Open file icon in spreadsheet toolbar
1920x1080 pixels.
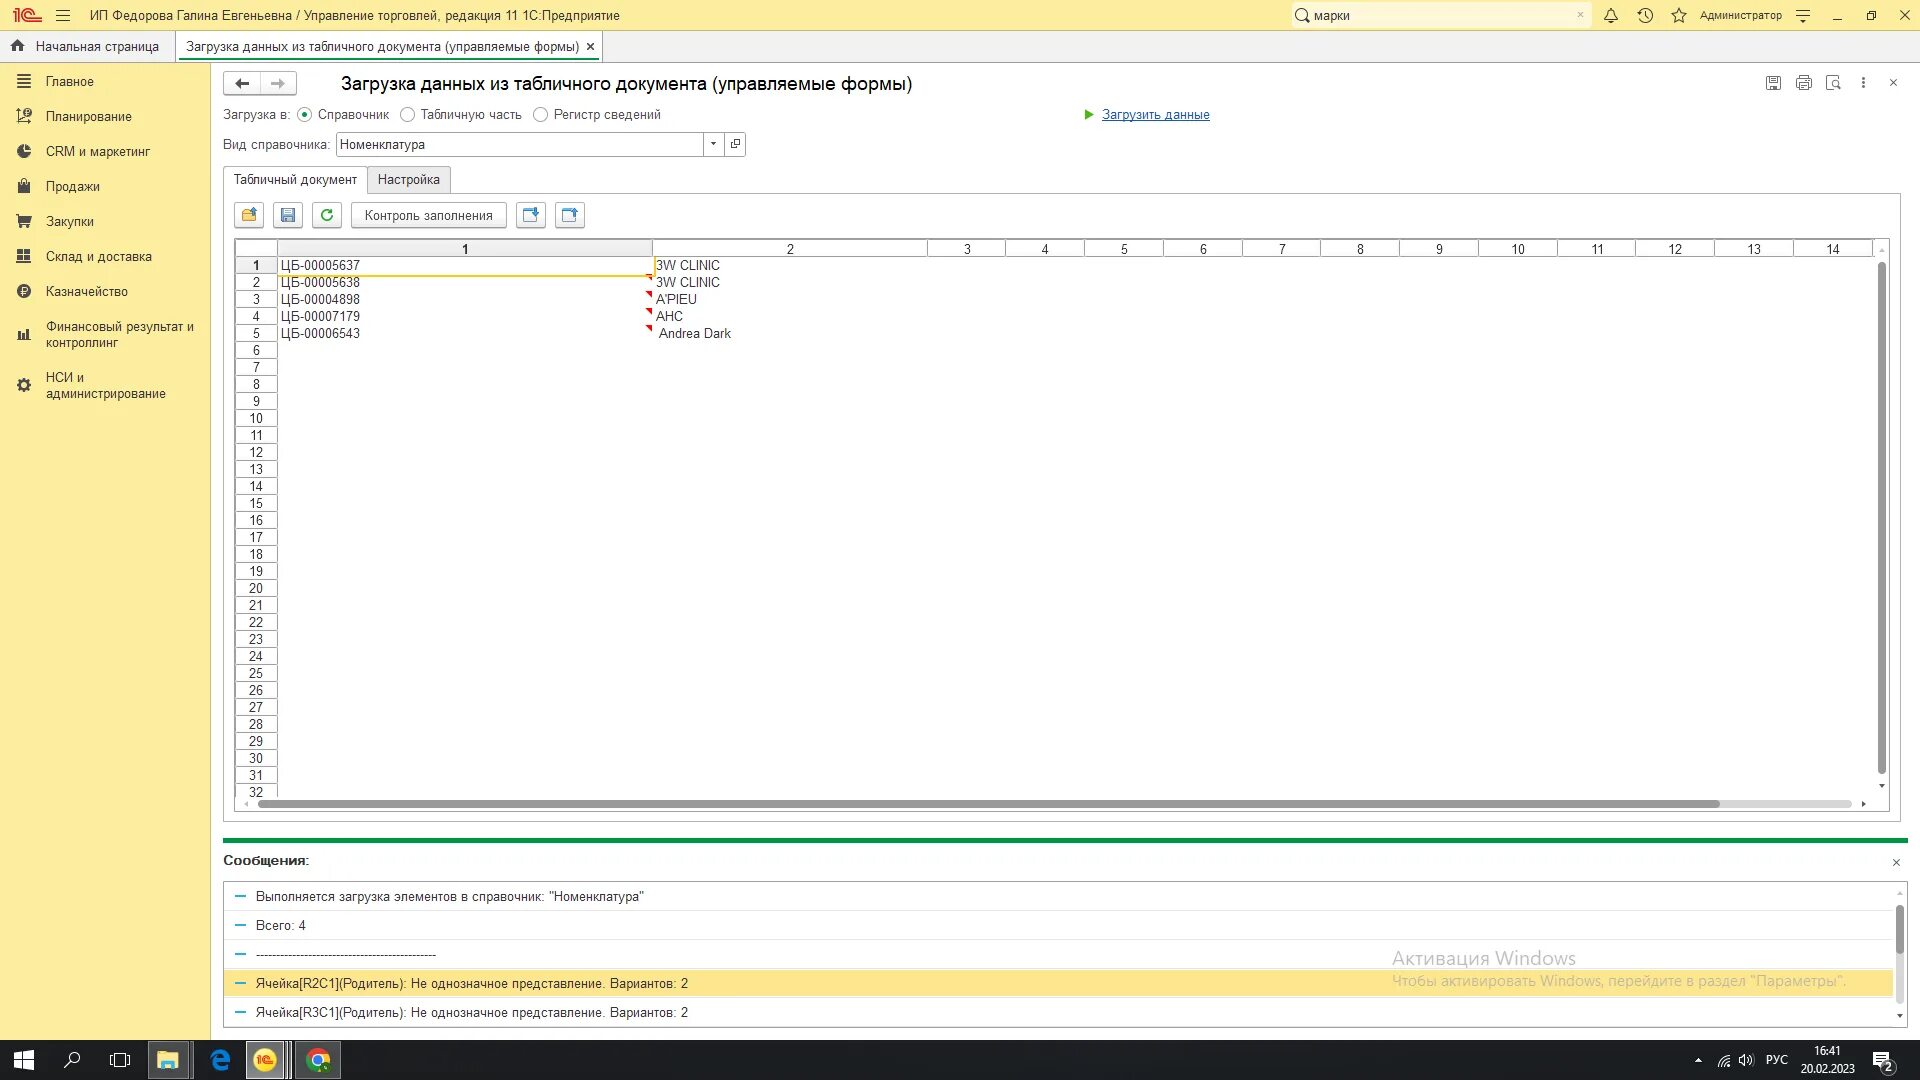click(249, 215)
